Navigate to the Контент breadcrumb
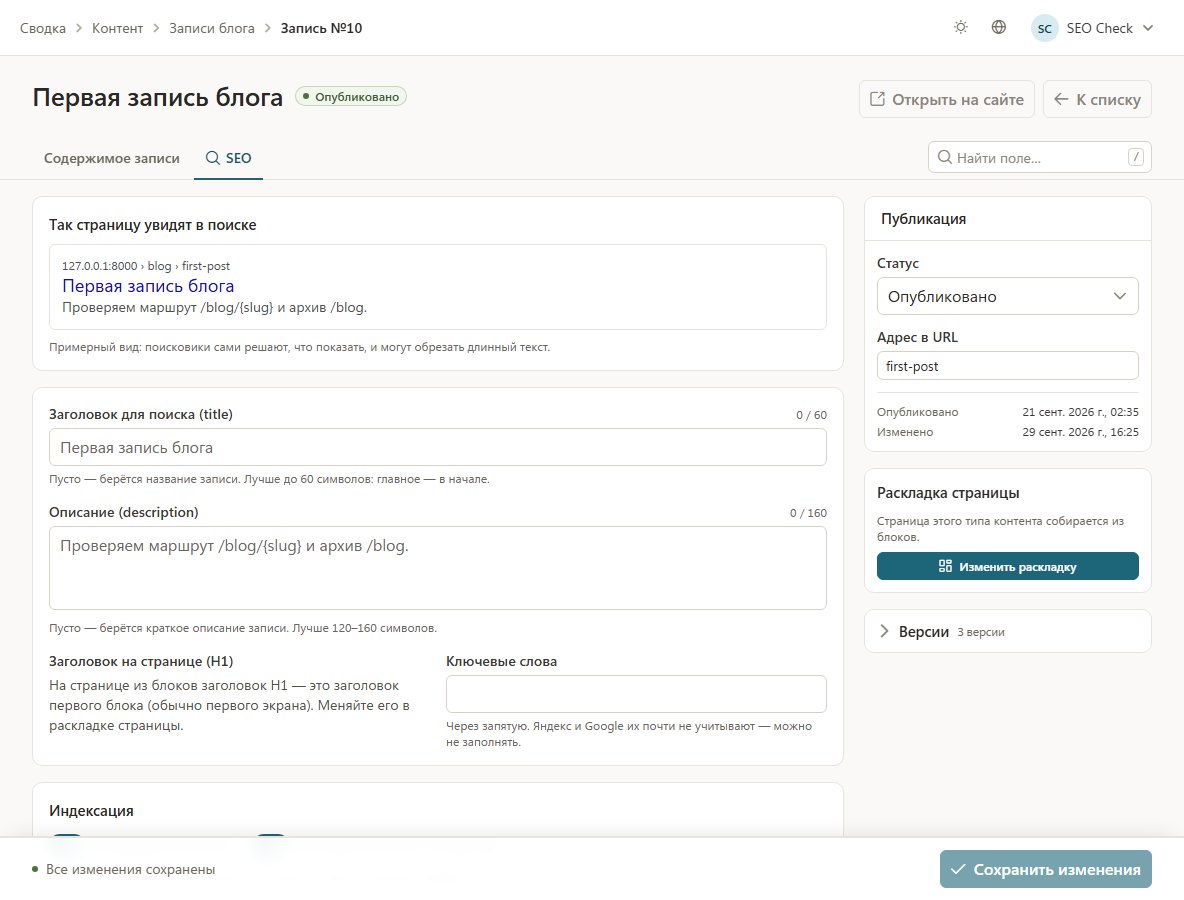 click(x=117, y=28)
